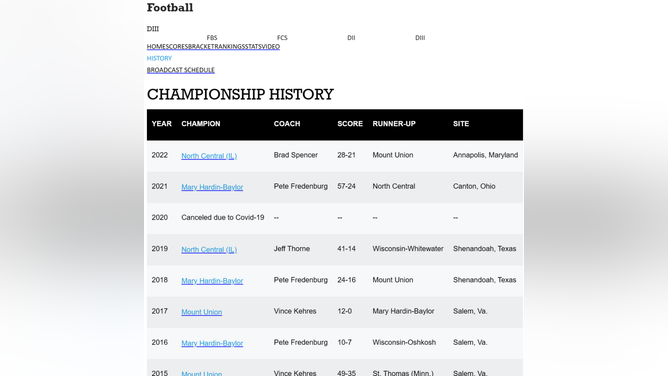Image resolution: width=668 pixels, height=376 pixels.
Task: Open the 2018 champion Mary Hardin-Baylor link
Action: click(212, 281)
